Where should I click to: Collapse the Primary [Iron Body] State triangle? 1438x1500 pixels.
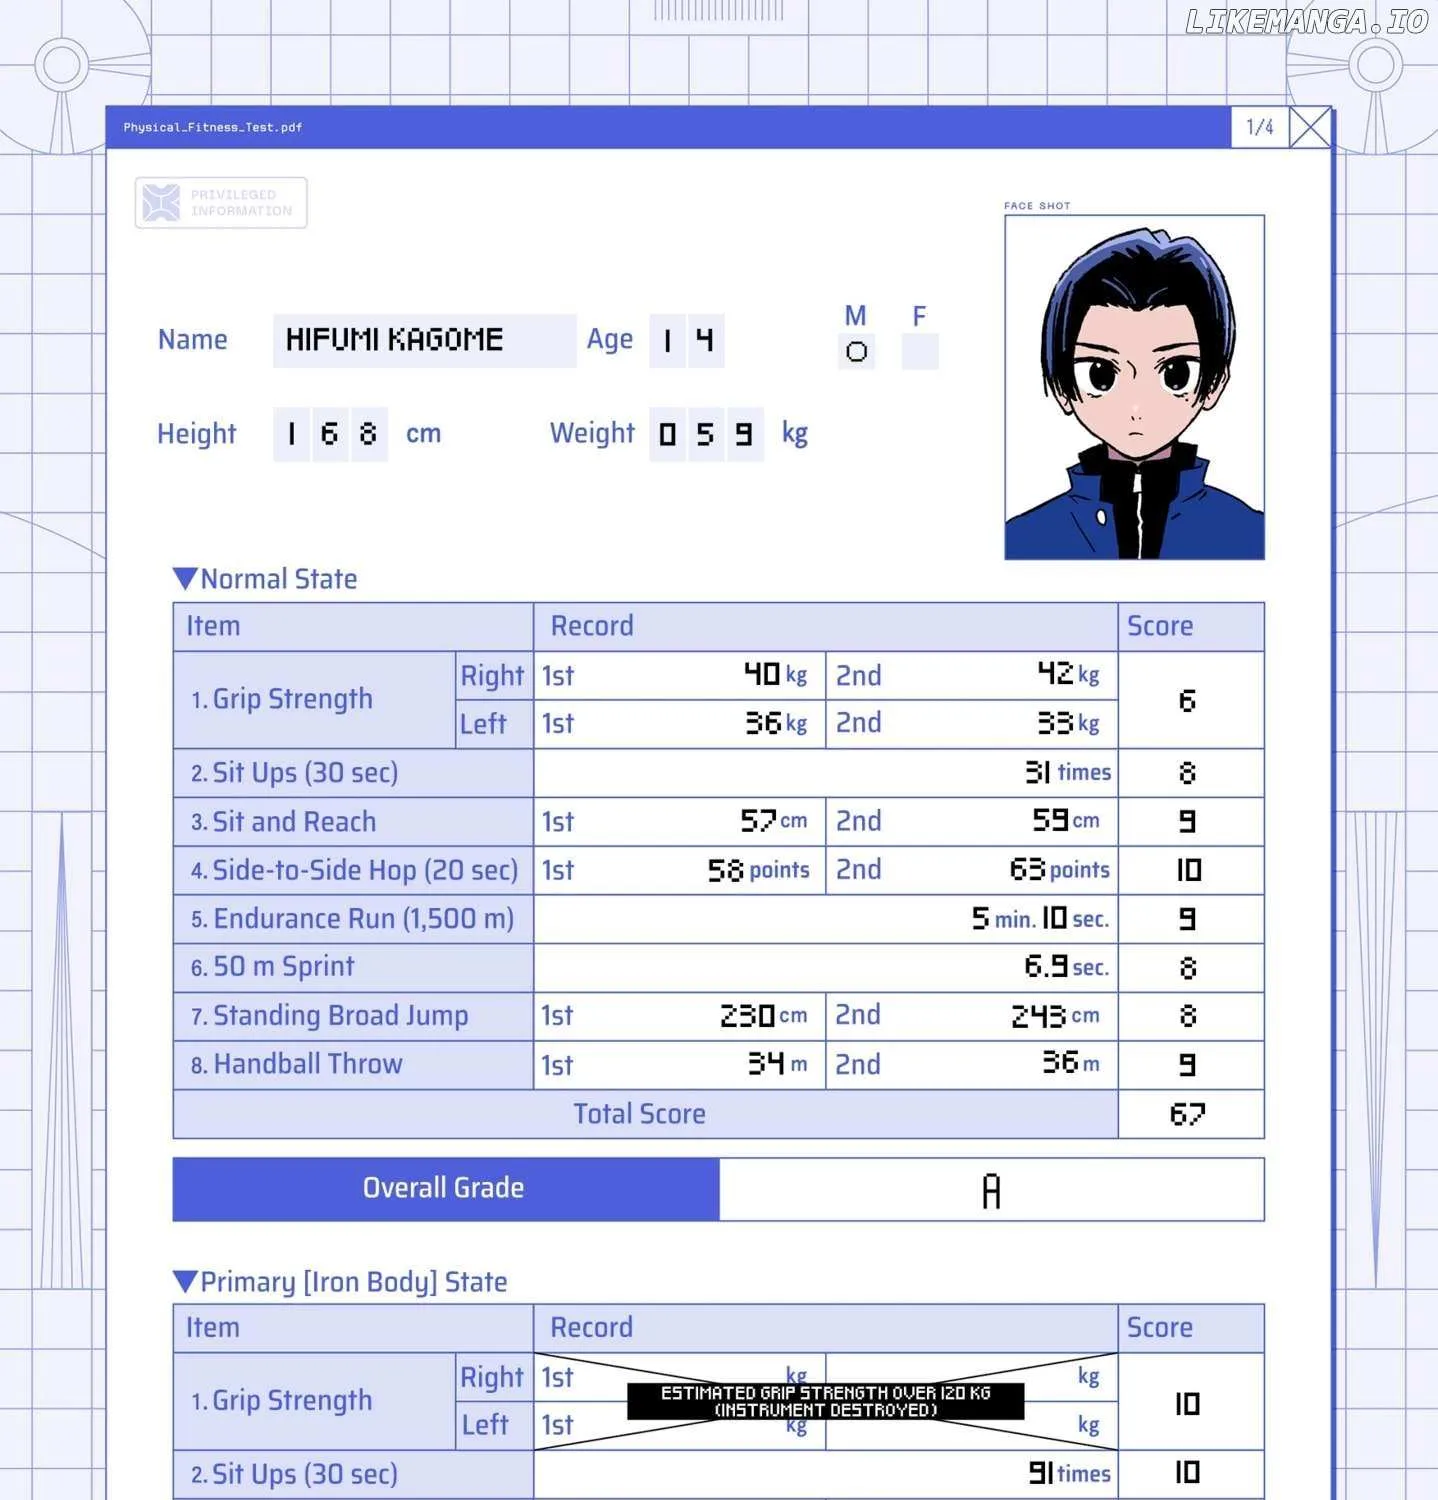(185, 1281)
